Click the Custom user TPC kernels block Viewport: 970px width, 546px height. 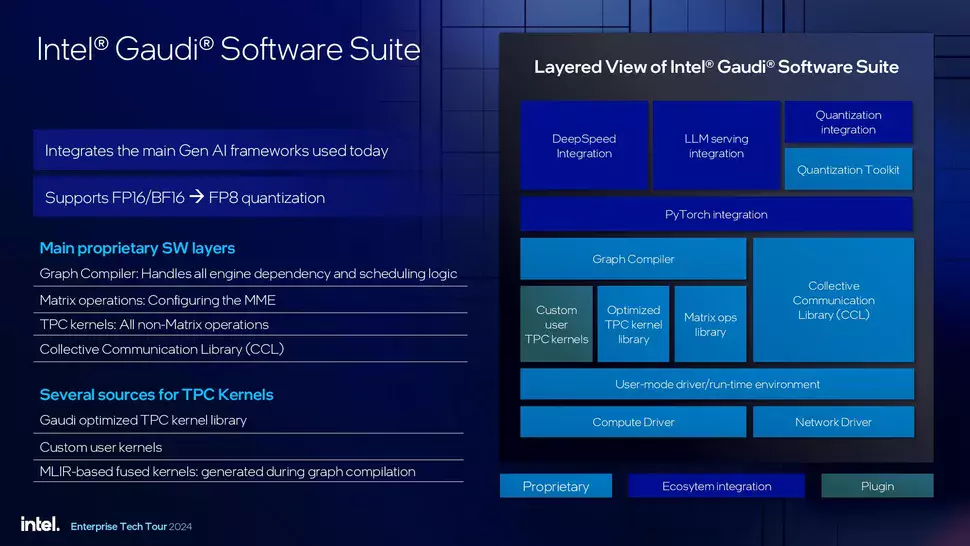click(556, 324)
